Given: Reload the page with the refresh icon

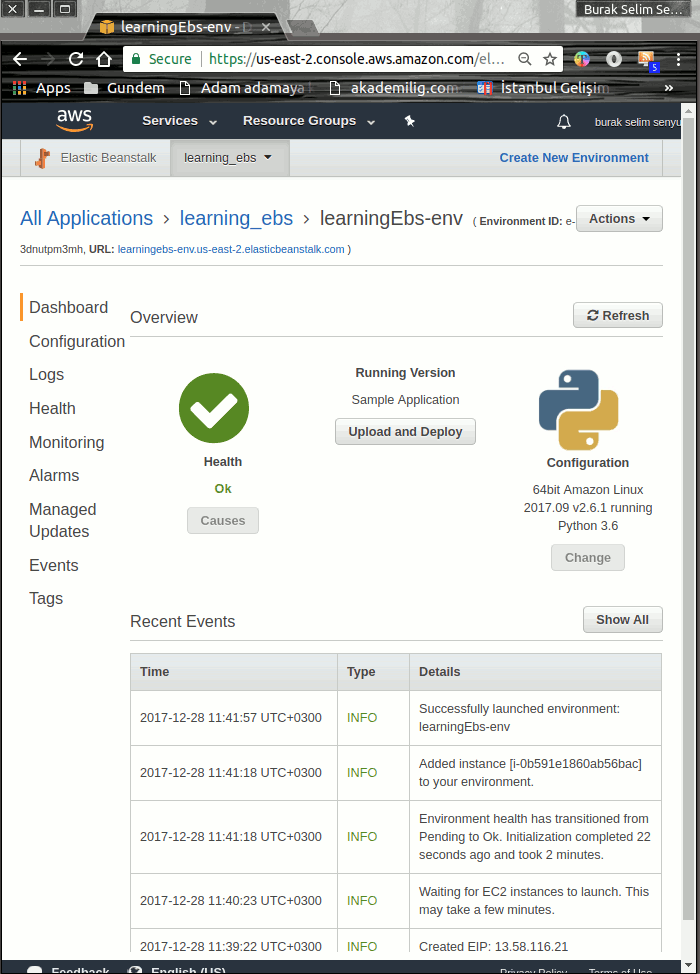Looking at the screenshot, I should pos(76,59).
